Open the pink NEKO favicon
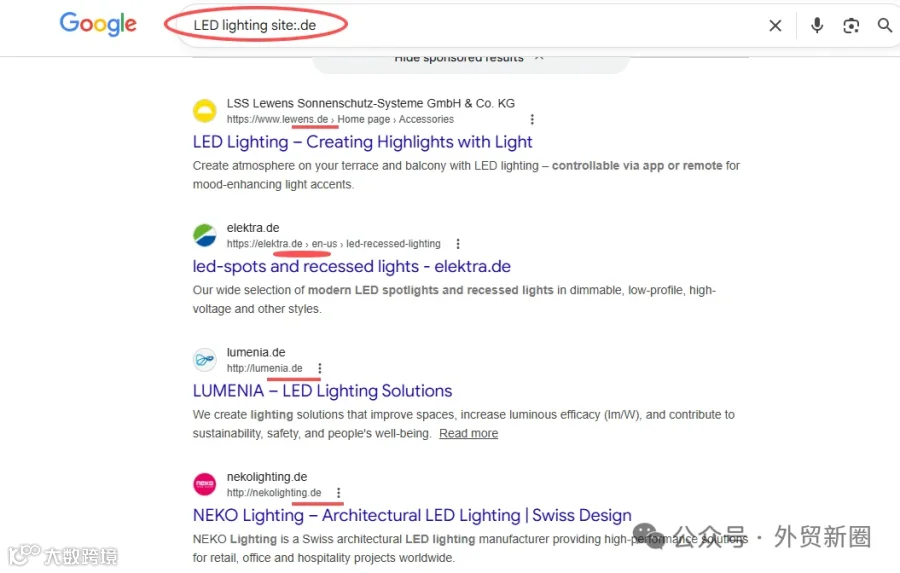Image resolution: width=900 pixels, height=573 pixels. click(204, 484)
